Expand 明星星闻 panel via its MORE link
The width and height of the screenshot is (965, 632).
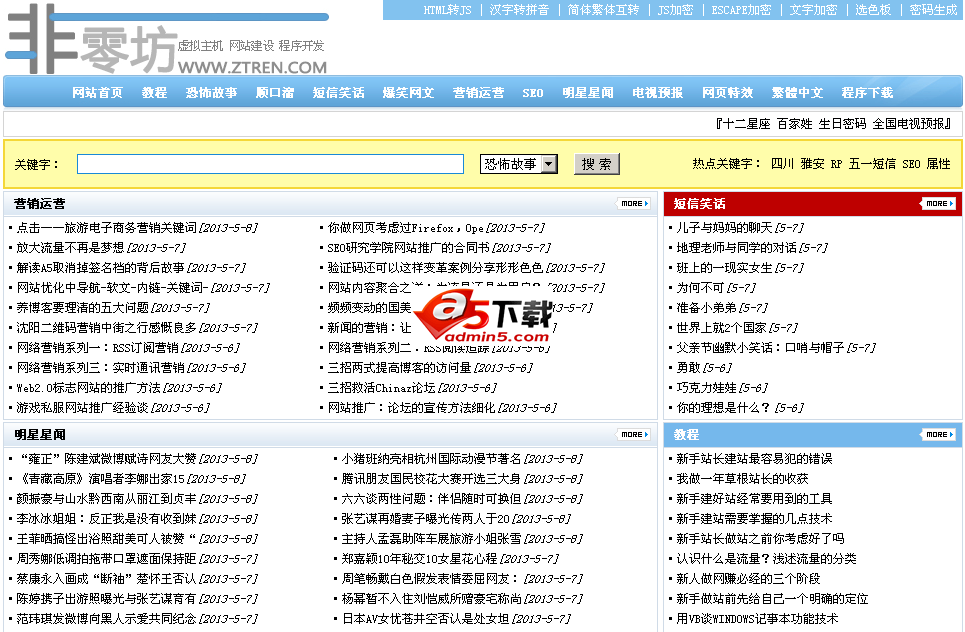pyautogui.click(x=633, y=435)
